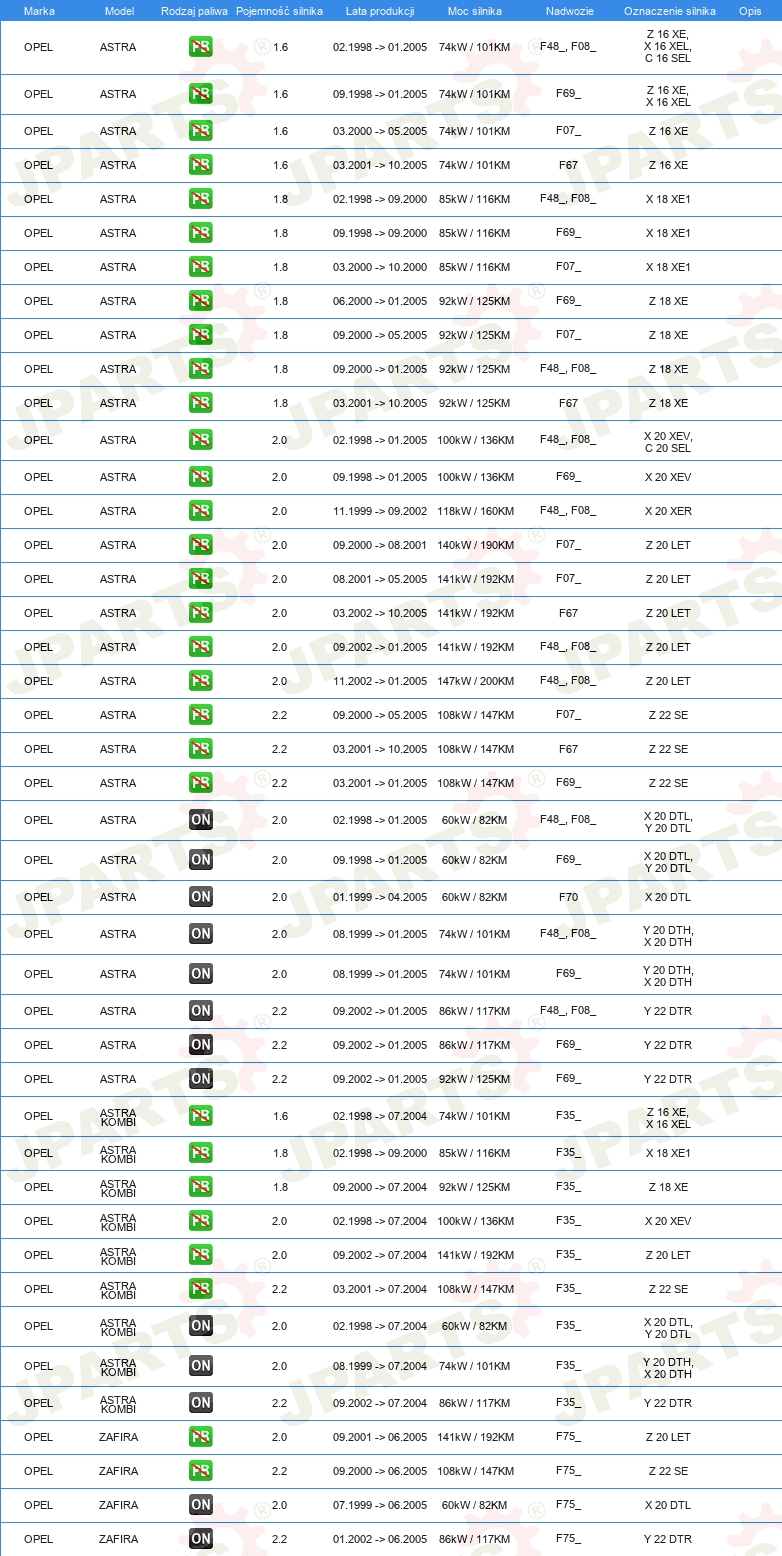Select the engine code cell X 20 XEV, C 20 SEL

point(668,442)
